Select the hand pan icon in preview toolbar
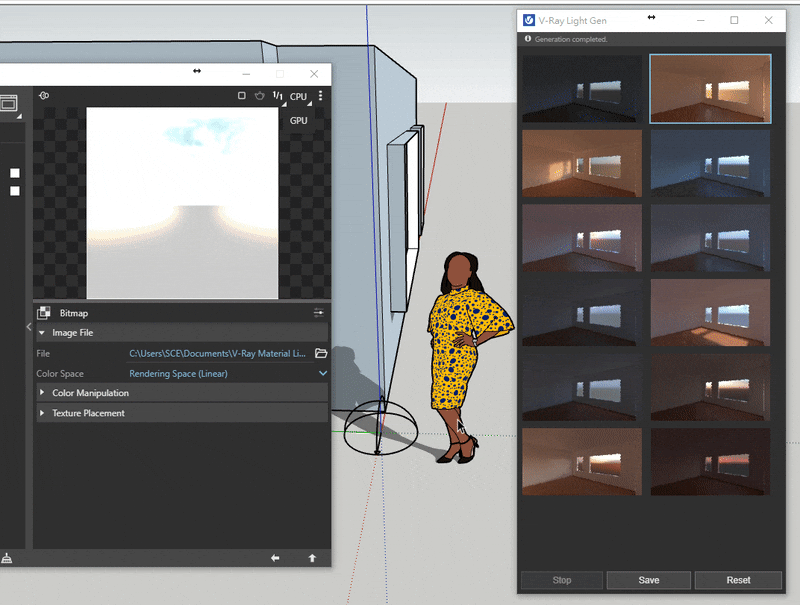The height and width of the screenshot is (605, 800). 259,95
